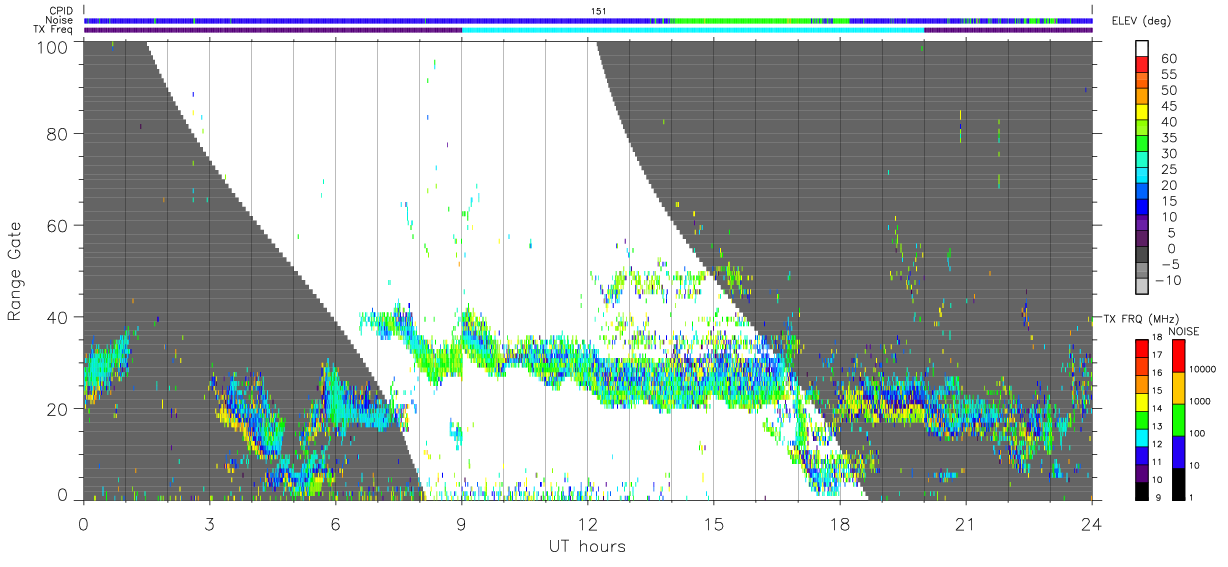1228x567 pixels.
Task: Pick the black 9–10 segment of TX FRQ bar
Action: (1142, 490)
